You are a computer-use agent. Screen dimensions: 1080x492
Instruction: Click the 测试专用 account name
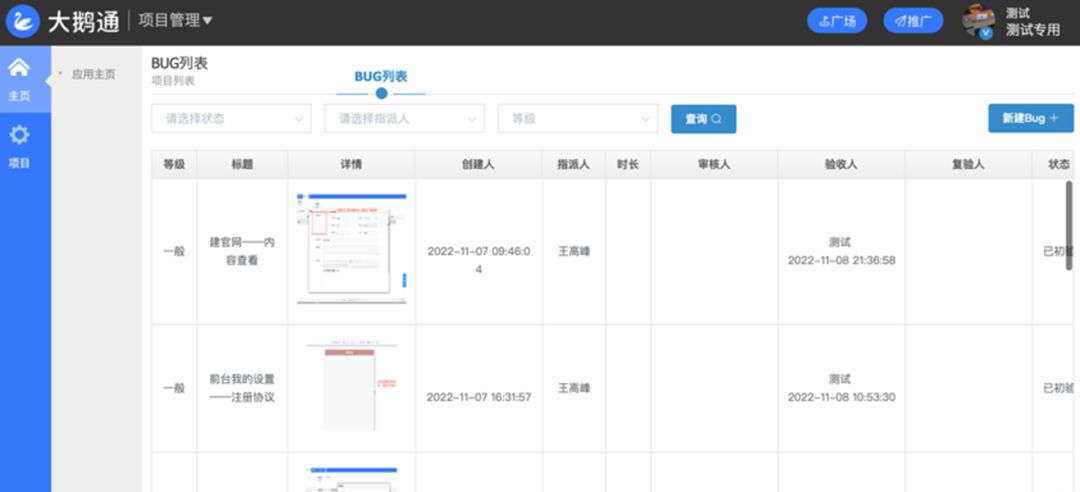(x=1032, y=30)
